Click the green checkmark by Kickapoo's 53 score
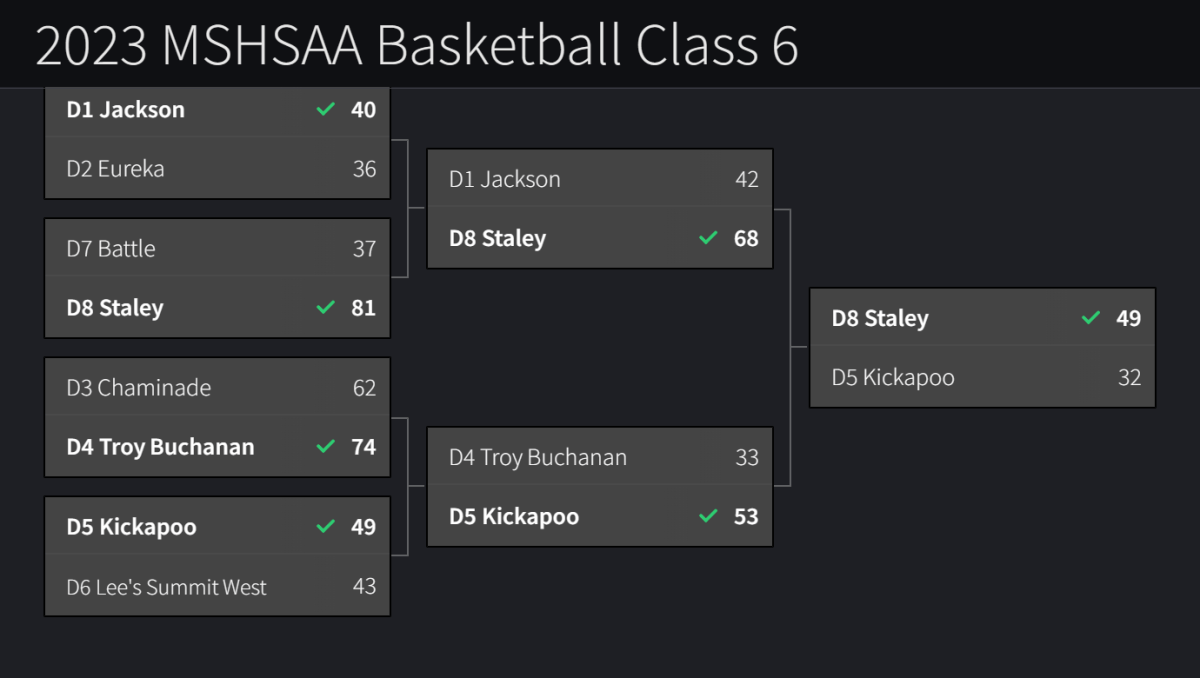Viewport: 1200px width, 678px height. (708, 516)
